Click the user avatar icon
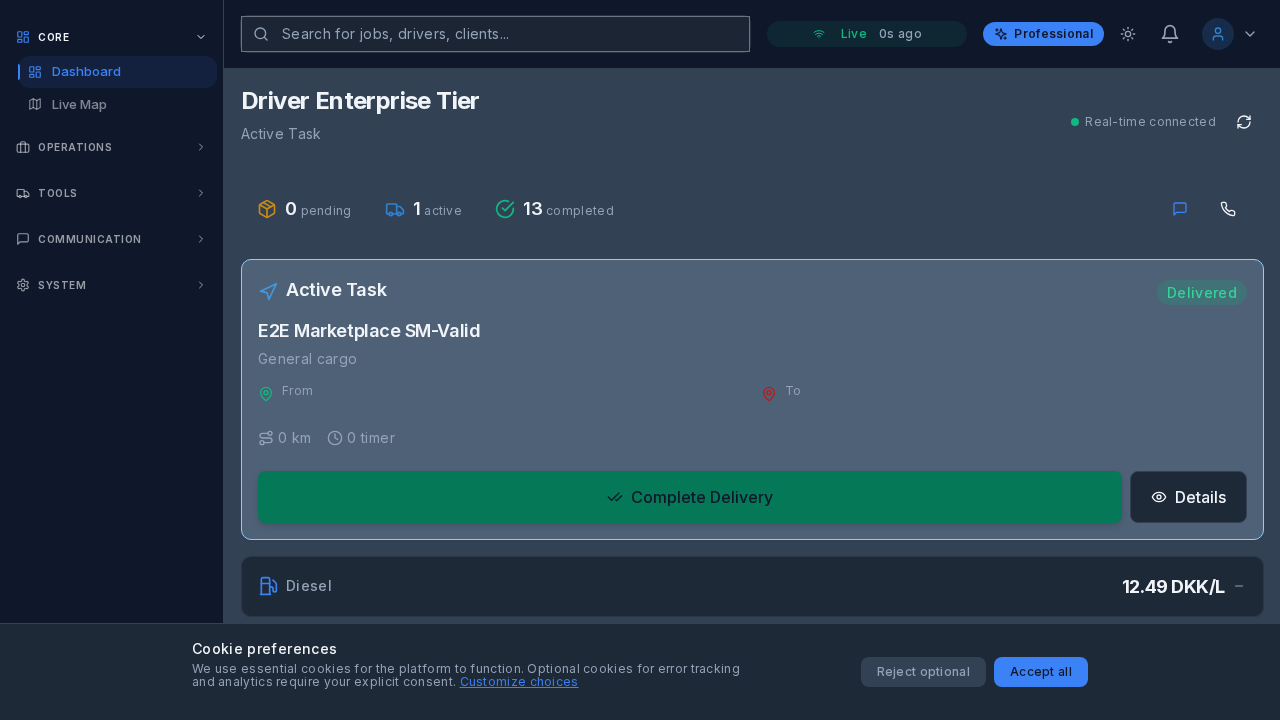1280x720 pixels. point(1217,34)
